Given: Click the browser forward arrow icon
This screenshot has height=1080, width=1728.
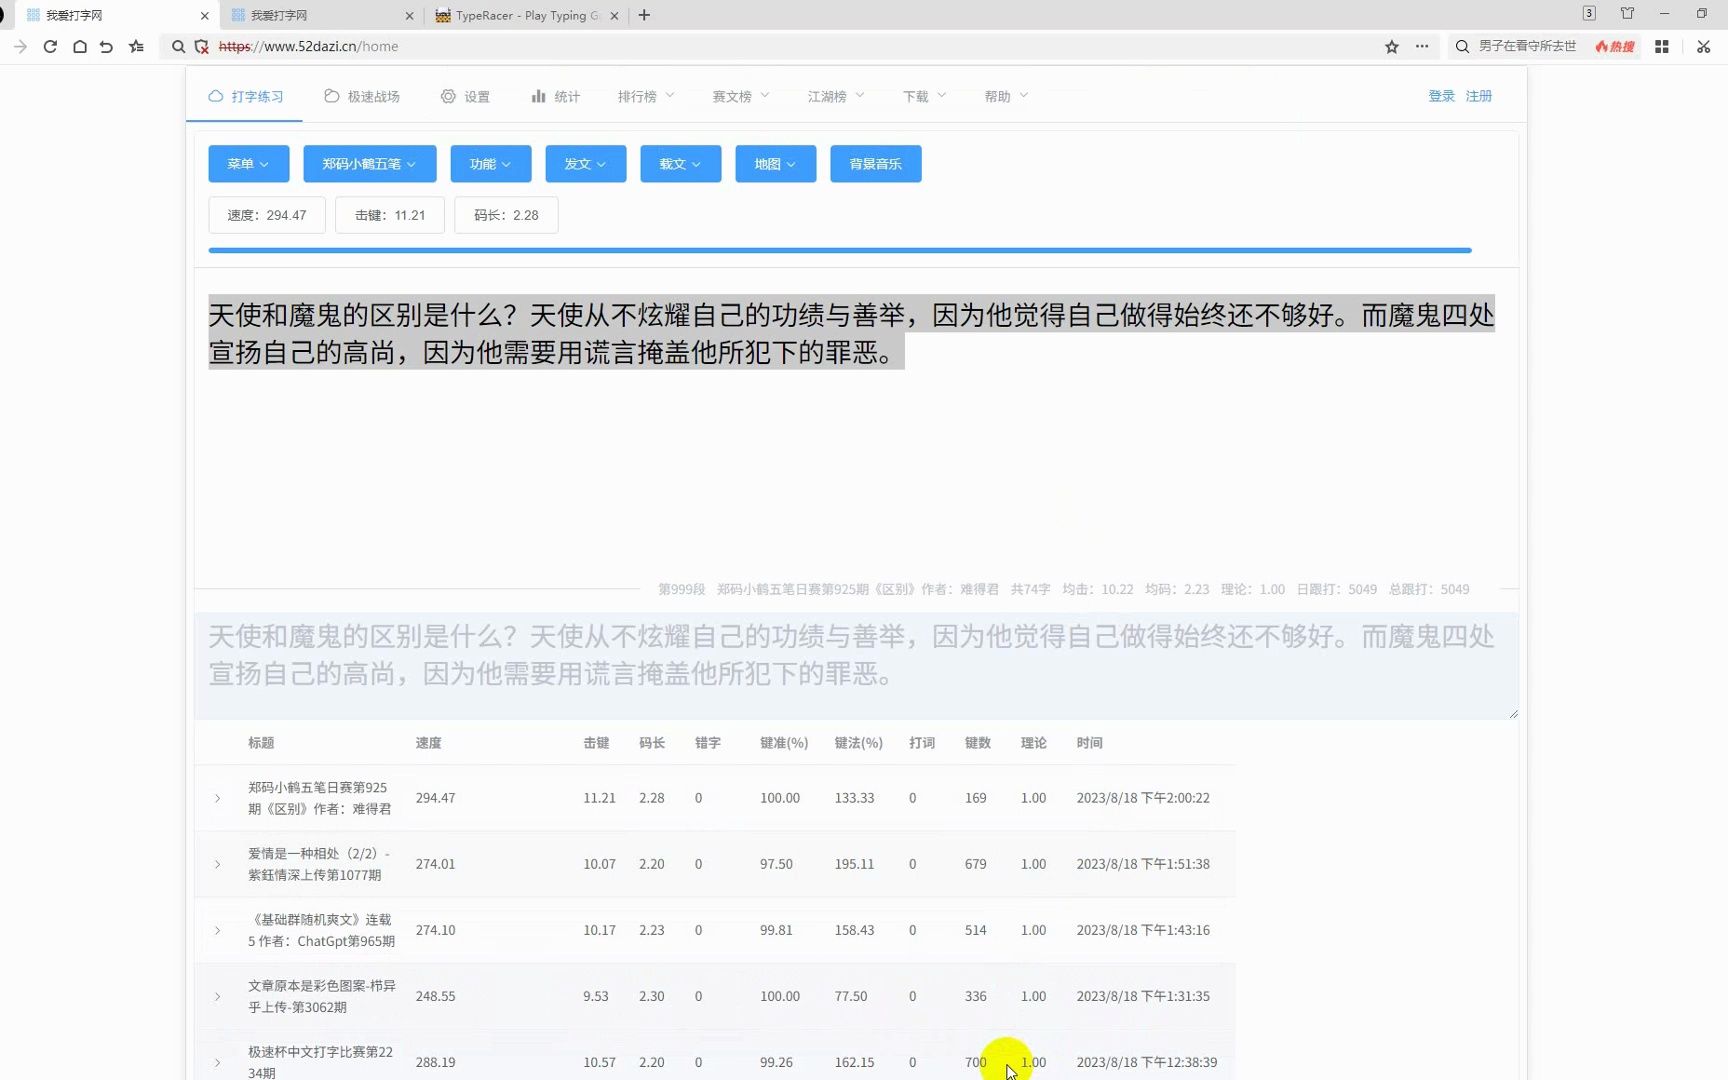Looking at the screenshot, I should pyautogui.click(x=20, y=46).
